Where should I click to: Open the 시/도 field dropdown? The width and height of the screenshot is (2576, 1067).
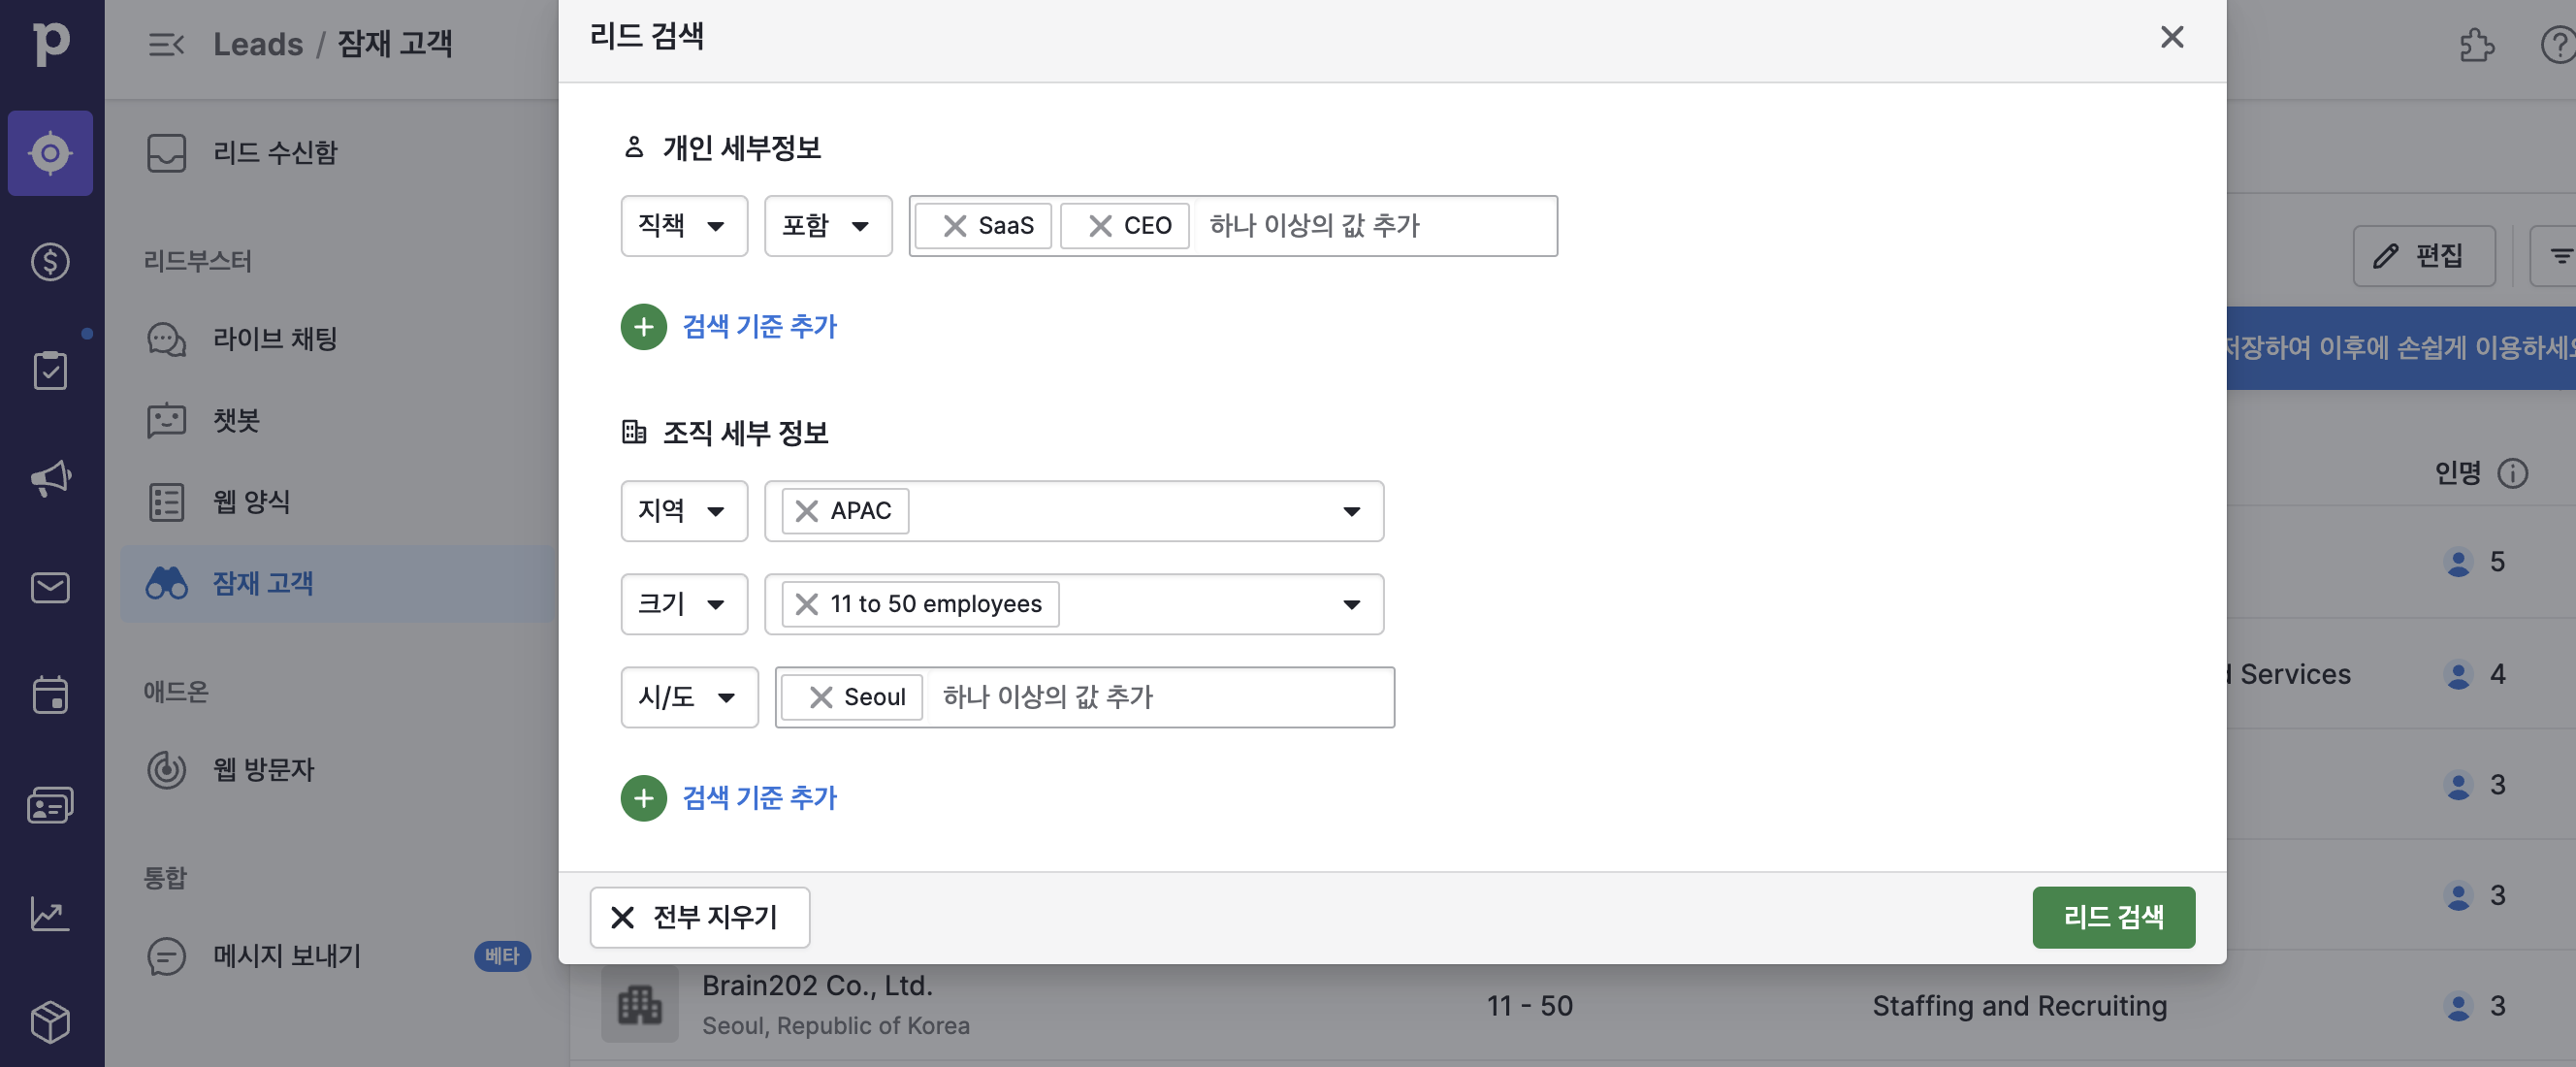tap(688, 697)
